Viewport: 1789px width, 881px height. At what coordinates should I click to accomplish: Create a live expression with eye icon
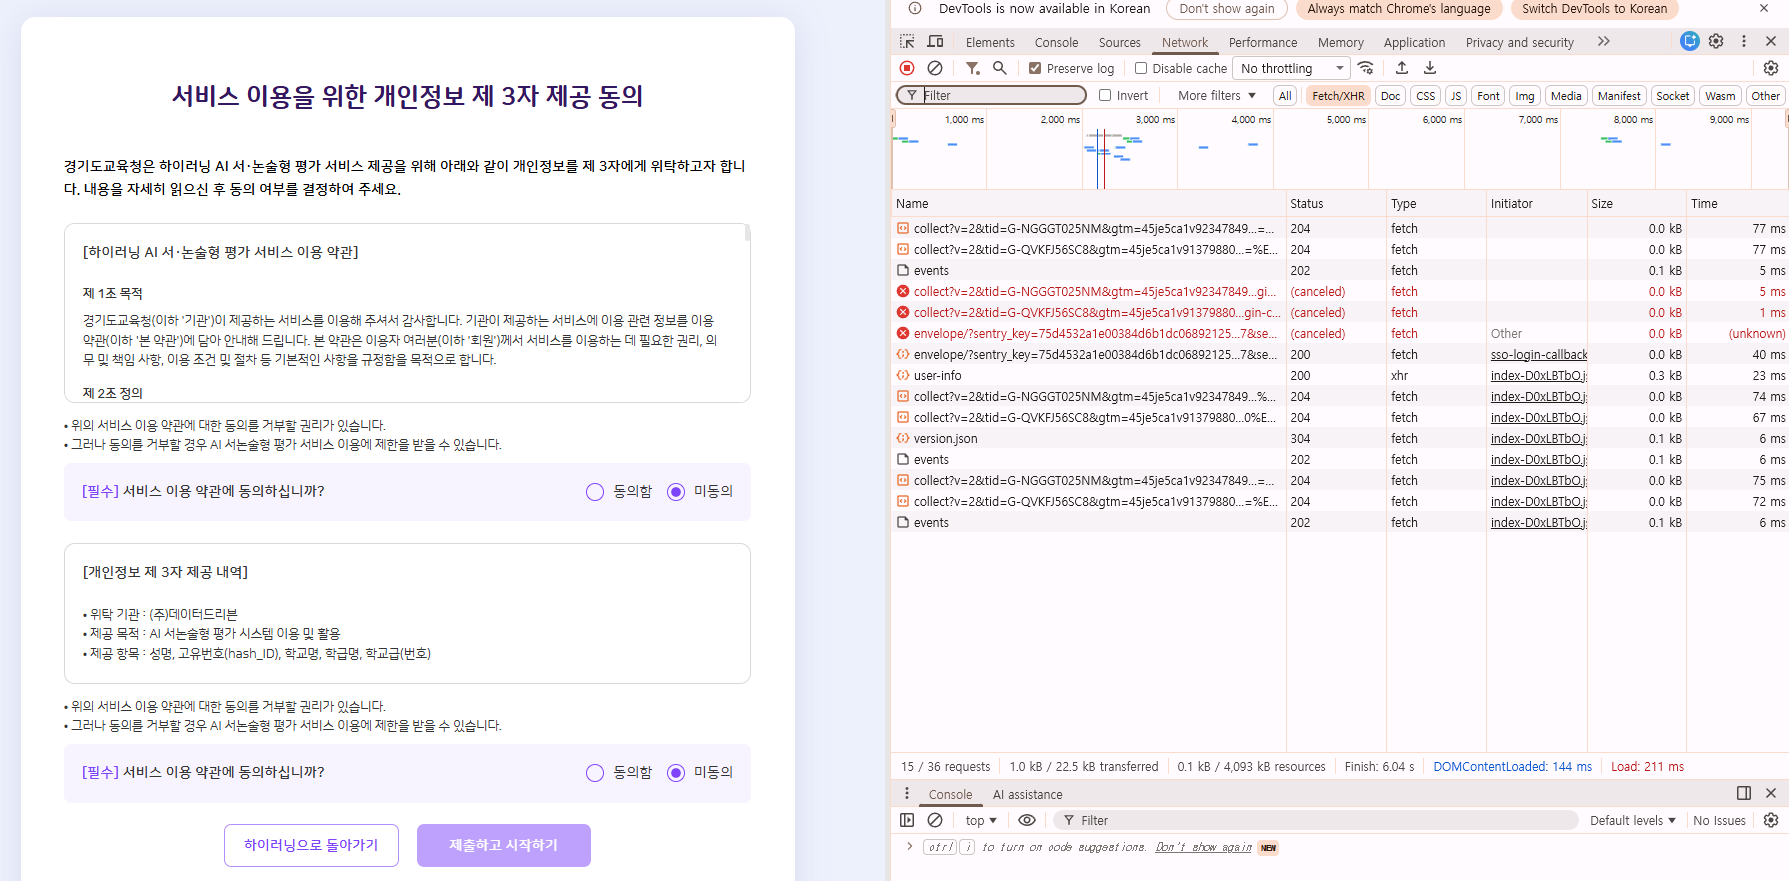coord(1027,820)
